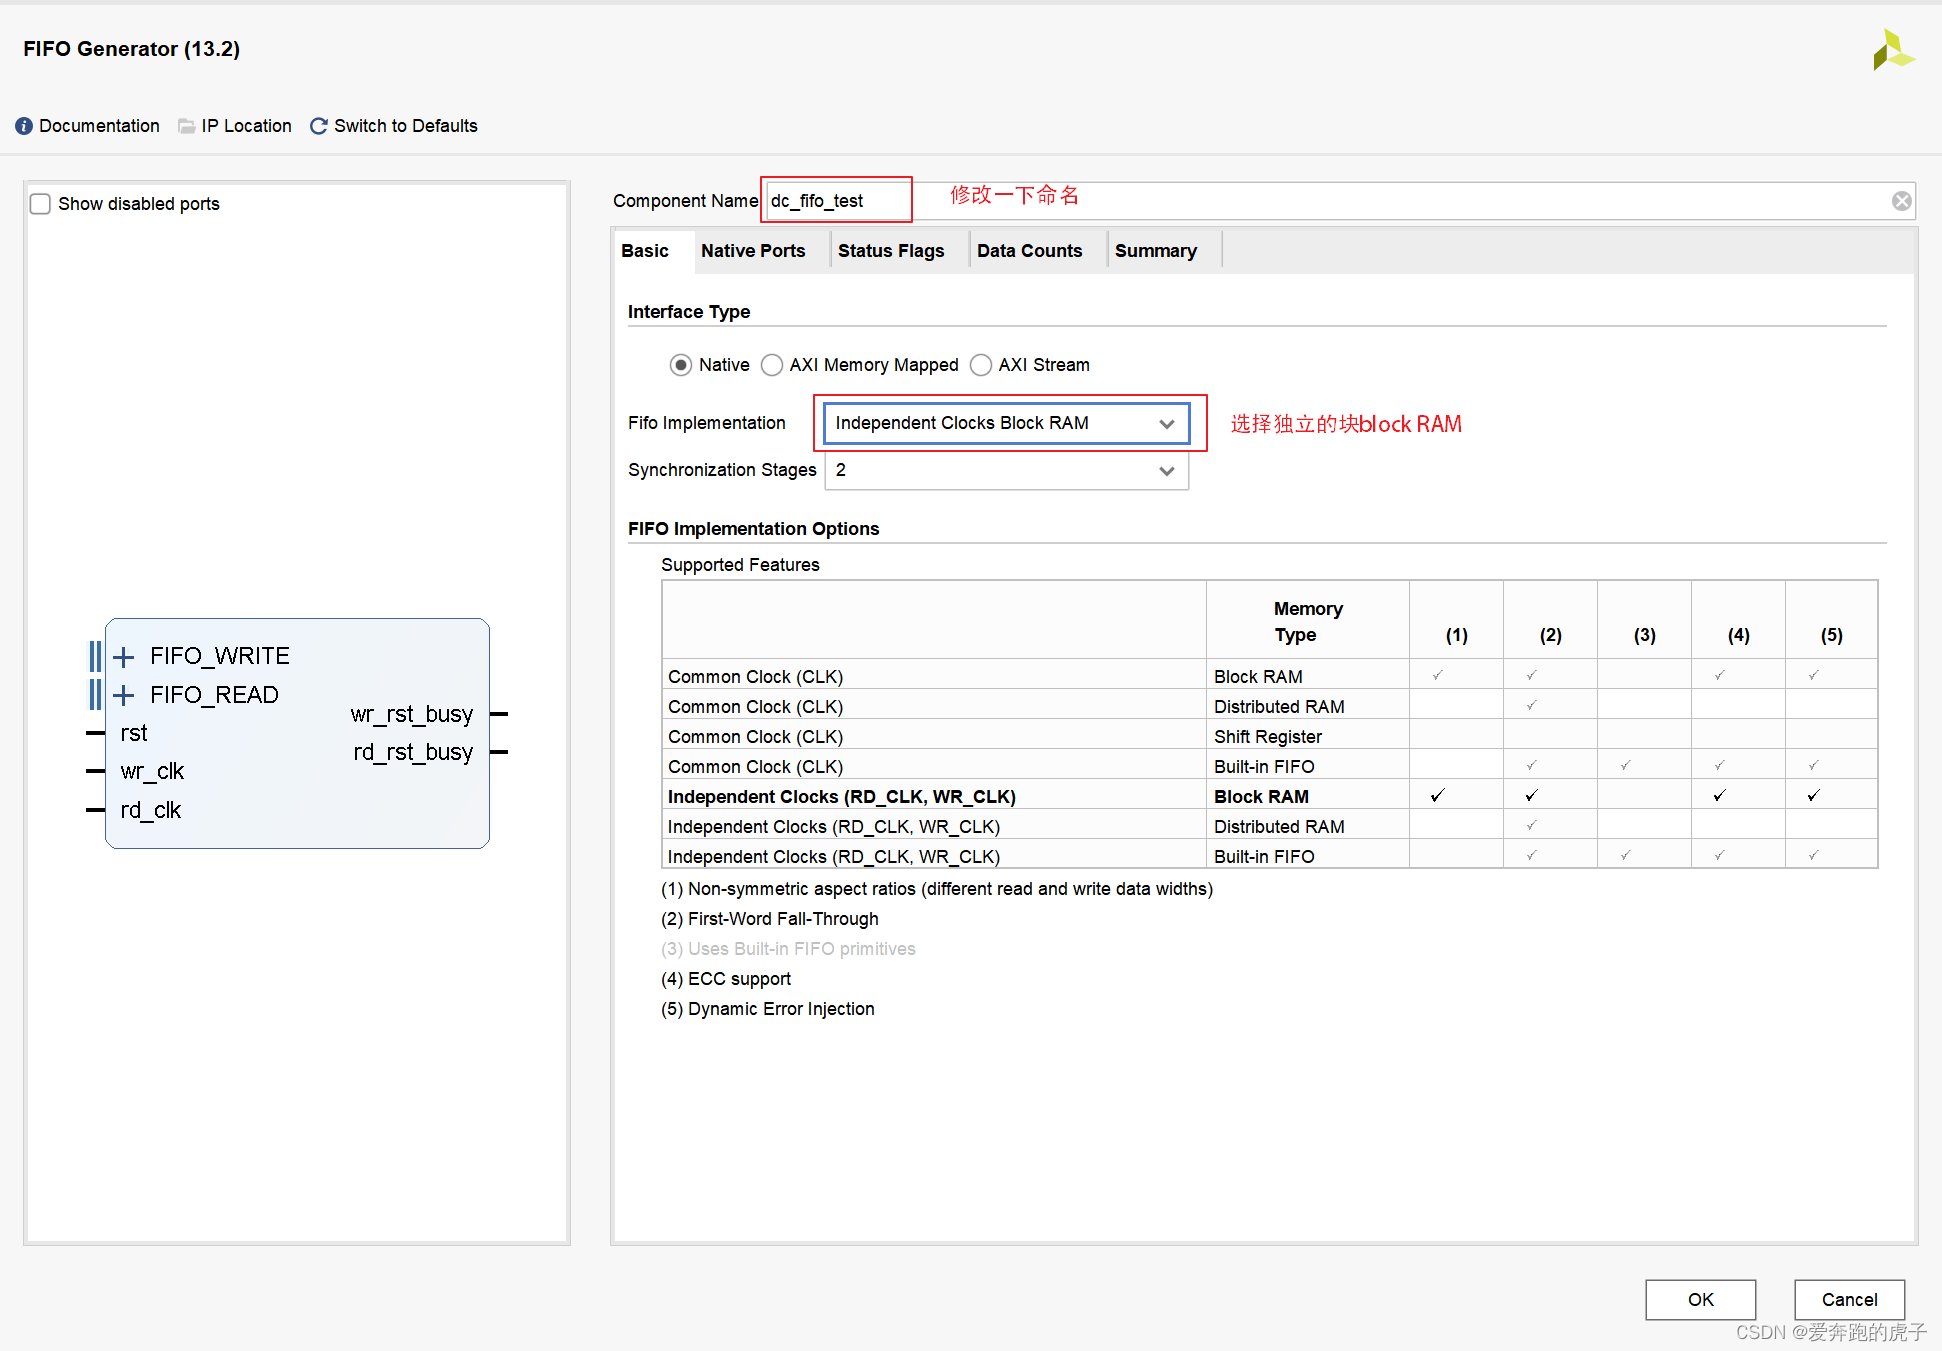Click the IP Location folder icon

(x=186, y=126)
